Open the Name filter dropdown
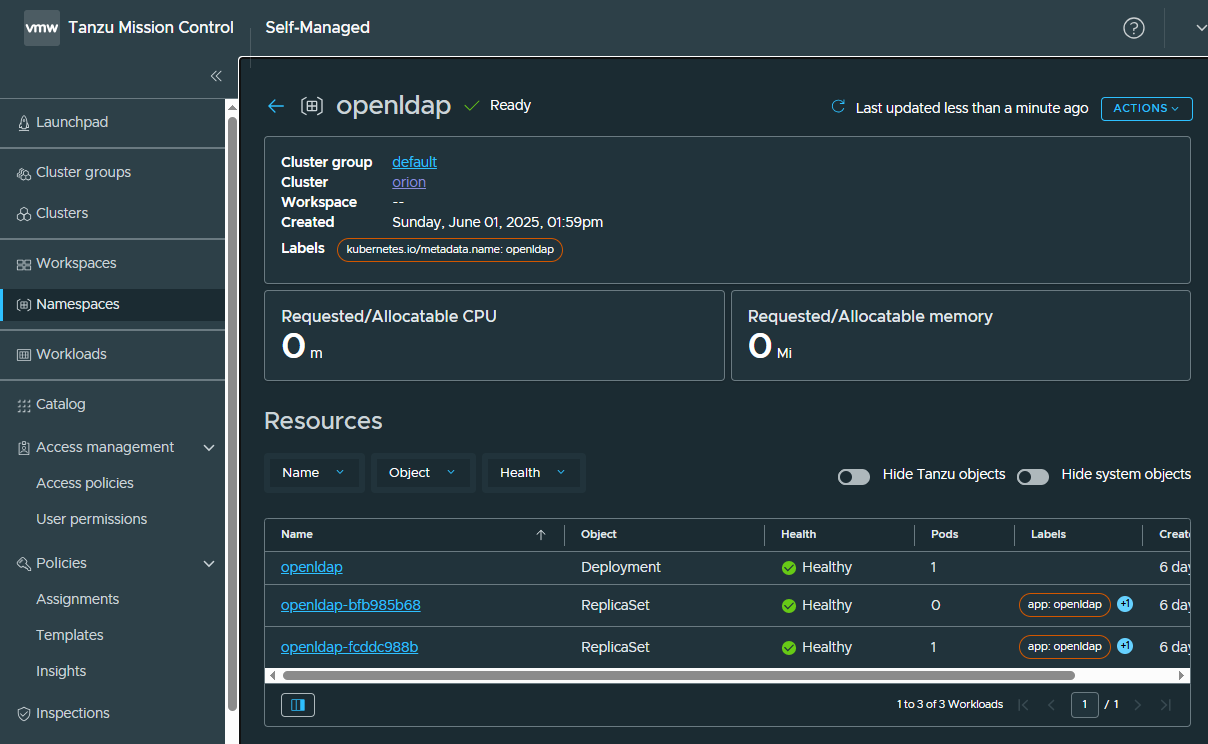 coord(314,473)
